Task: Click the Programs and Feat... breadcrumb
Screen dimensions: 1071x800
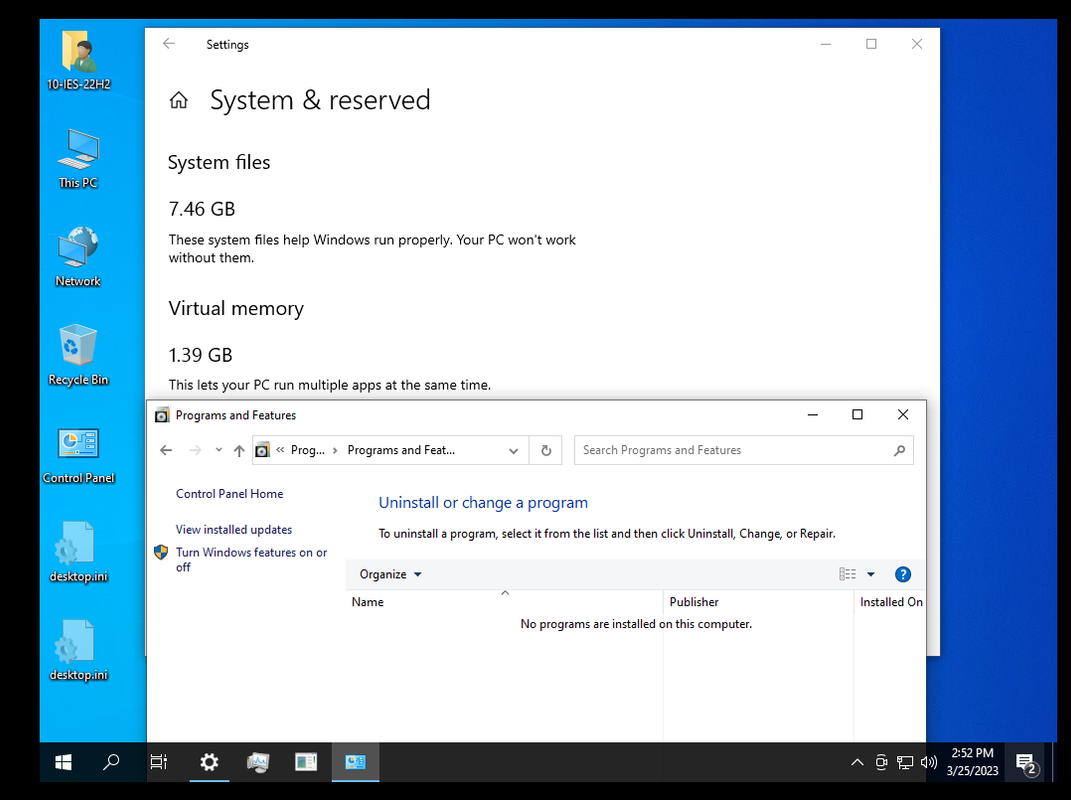Action: pos(401,450)
